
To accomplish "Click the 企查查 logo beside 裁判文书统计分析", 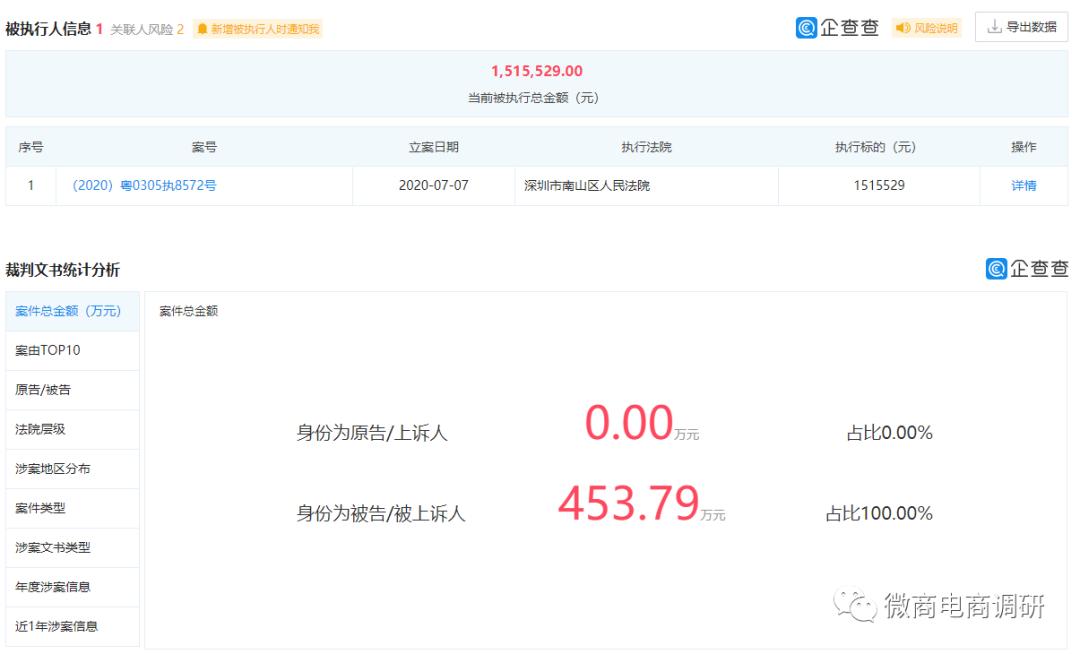I will pos(1027,268).
